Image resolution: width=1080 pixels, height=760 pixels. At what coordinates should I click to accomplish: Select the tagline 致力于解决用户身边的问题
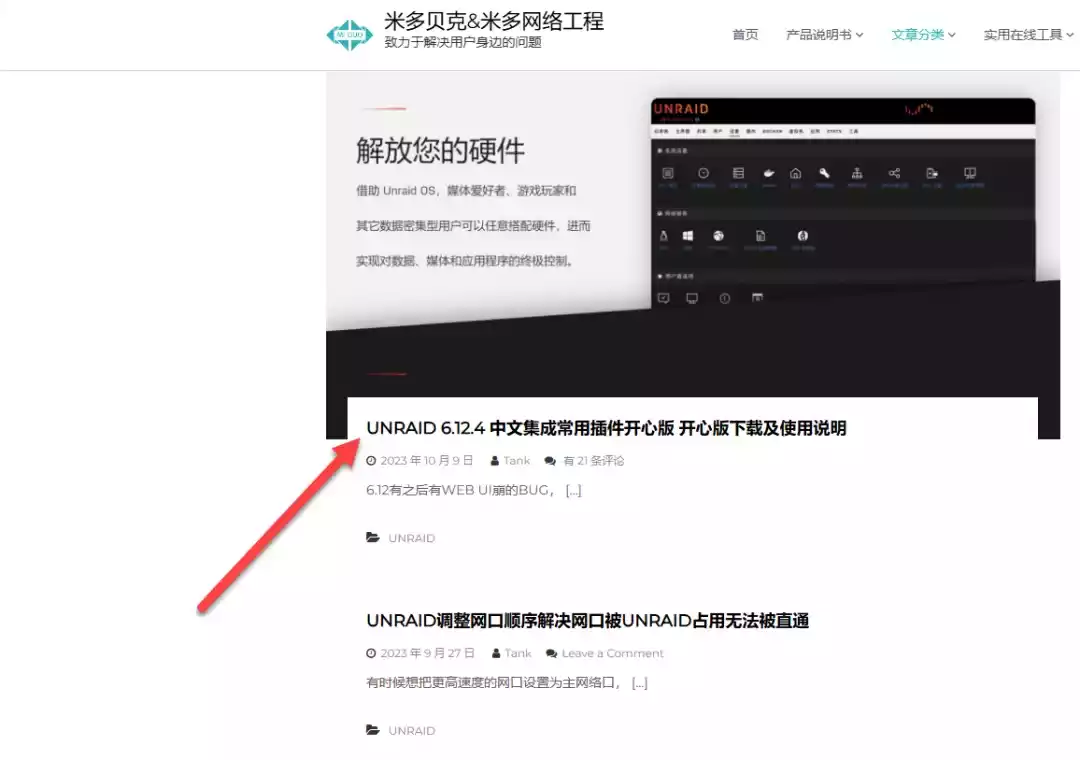click(463, 42)
